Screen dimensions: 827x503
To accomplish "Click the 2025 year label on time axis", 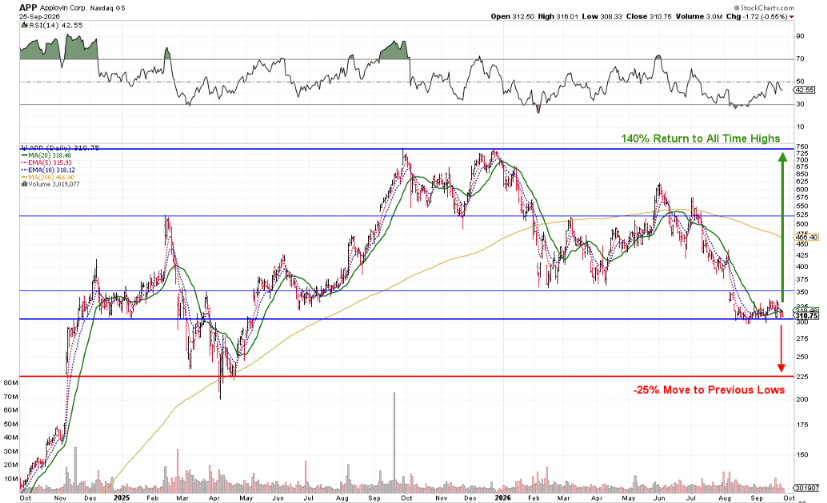I will 121,498.
